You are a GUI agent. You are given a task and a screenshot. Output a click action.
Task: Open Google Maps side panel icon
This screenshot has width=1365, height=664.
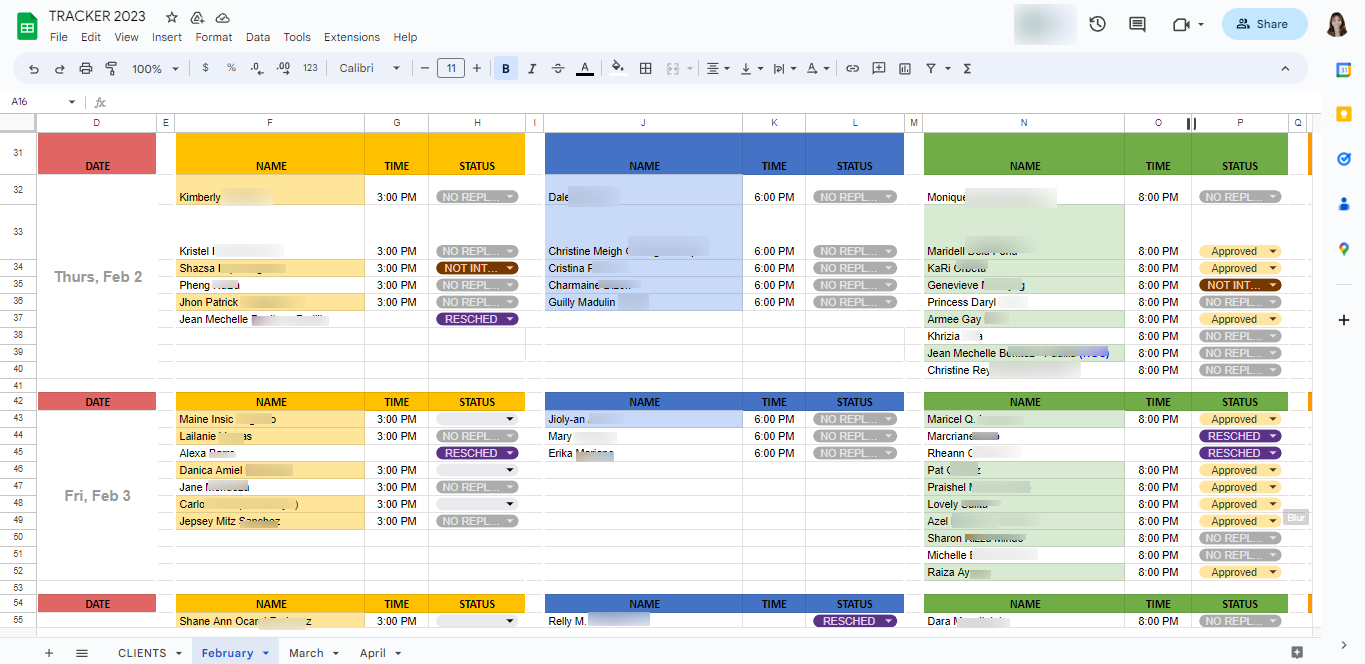click(x=1344, y=249)
